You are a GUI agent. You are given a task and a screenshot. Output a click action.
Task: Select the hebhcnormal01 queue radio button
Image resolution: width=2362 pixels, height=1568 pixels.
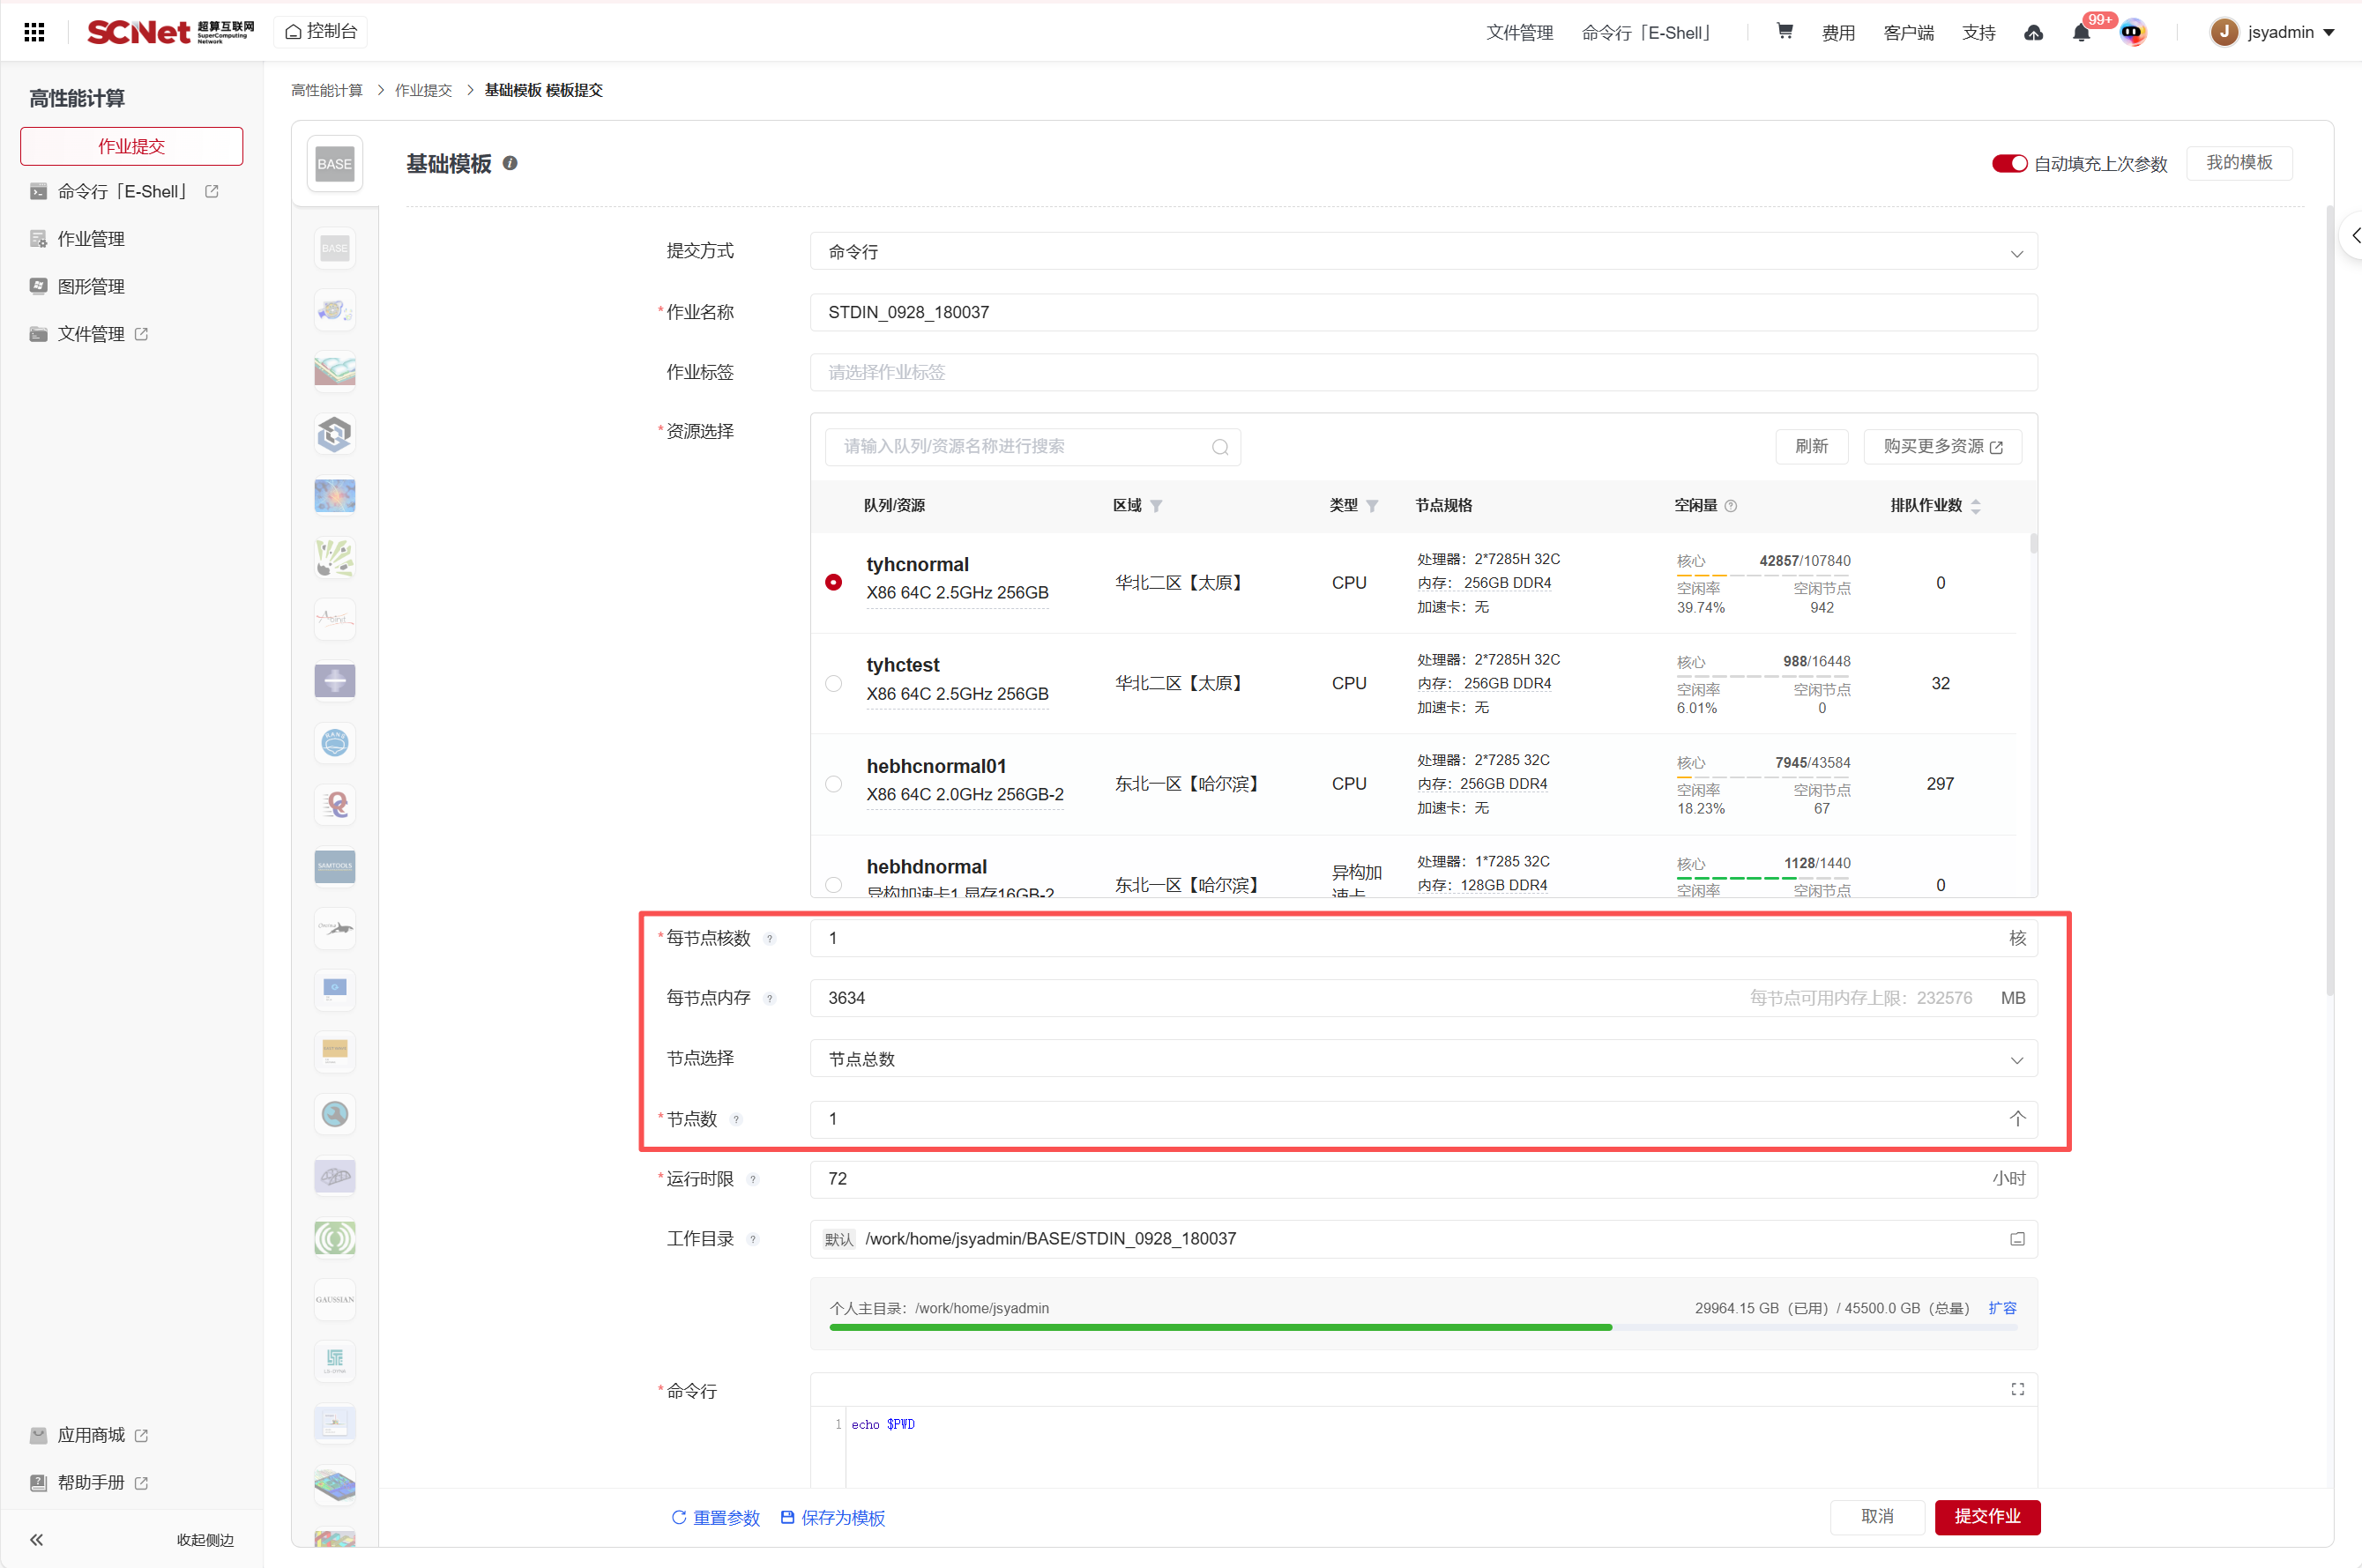tap(833, 784)
